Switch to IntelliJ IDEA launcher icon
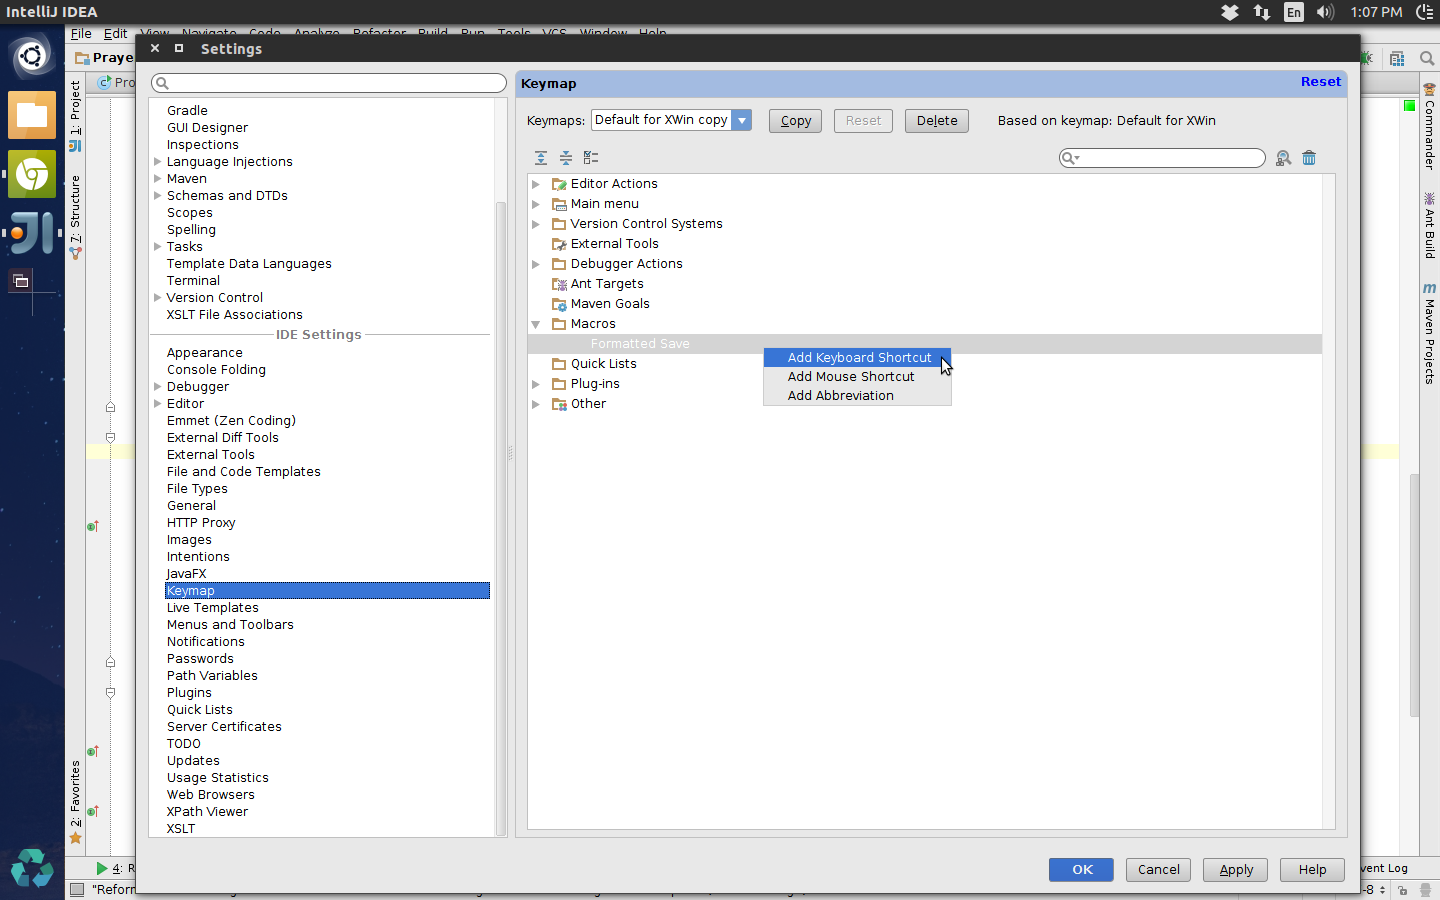Screen dimensions: 1440x900 pos(32,232)
